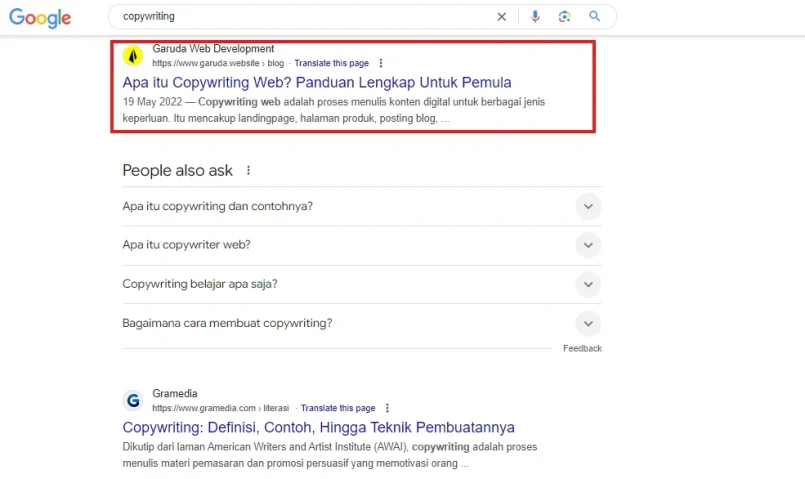This screenshot has height=479, width=805.
Task: Click the snippet starting Dikutip dari laman
Action: click(330, 455)
